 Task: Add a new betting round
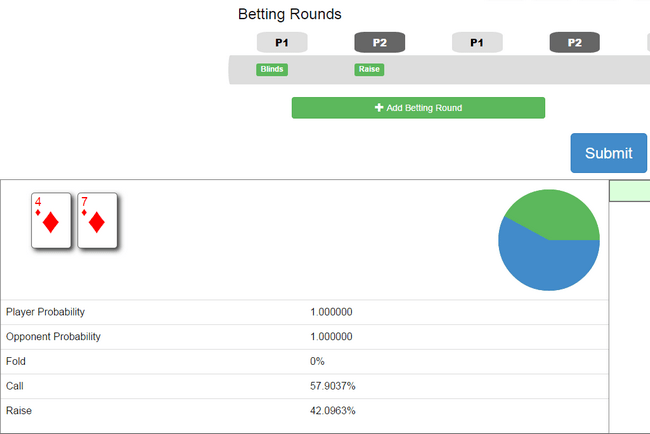[x=418, y=108]
